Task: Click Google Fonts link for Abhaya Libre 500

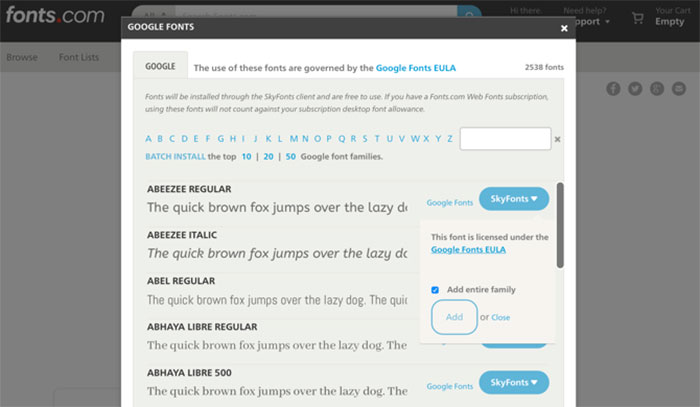Action: (x=450, y=386)
